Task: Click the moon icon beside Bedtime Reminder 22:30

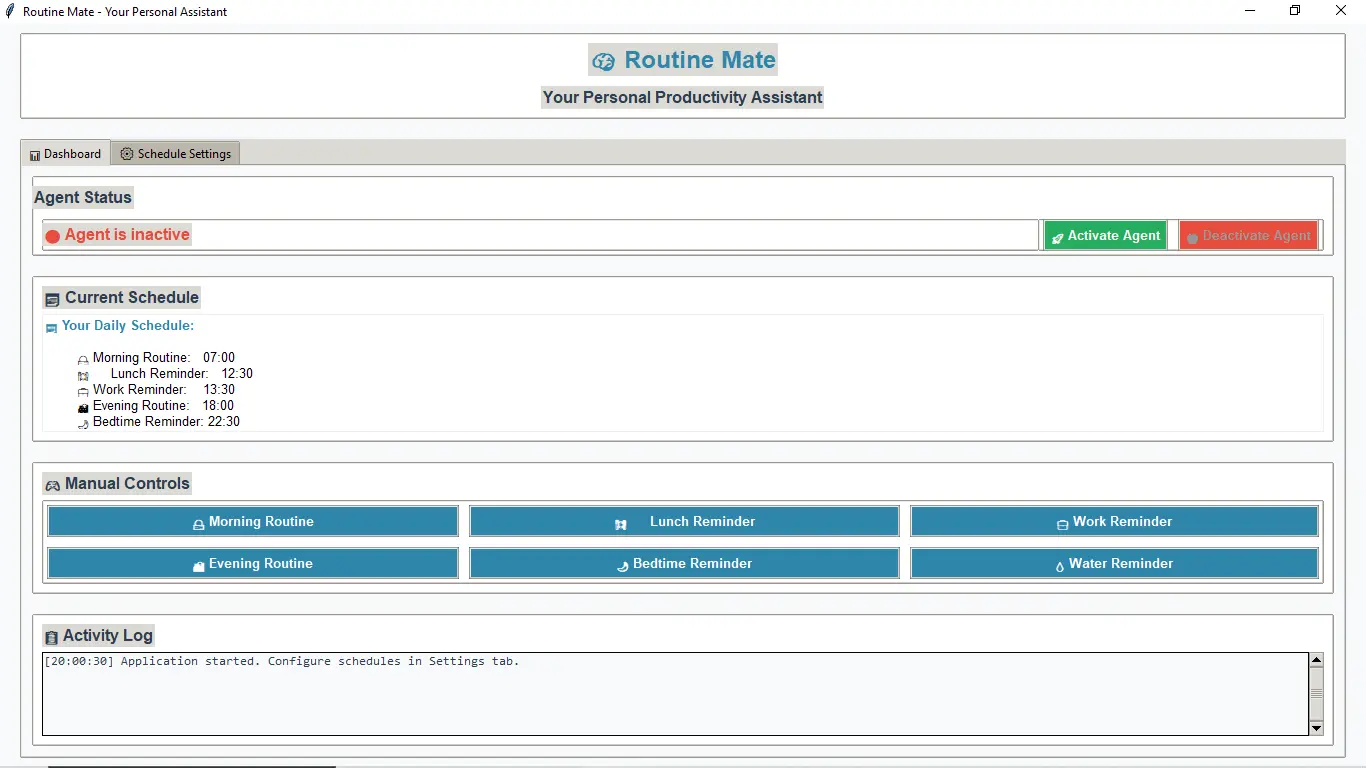Action: tap(83, 423)
